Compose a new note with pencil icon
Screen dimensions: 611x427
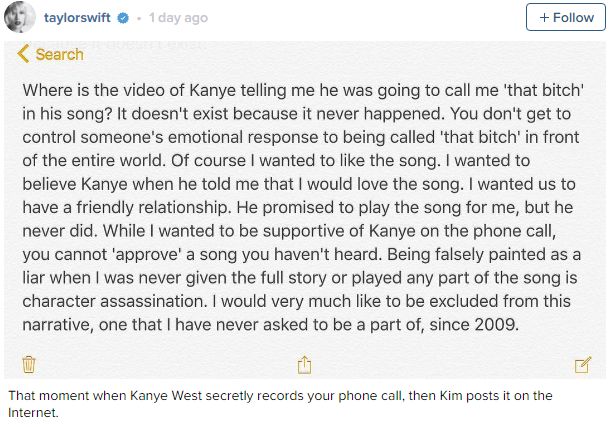click(x=583, y=365)
